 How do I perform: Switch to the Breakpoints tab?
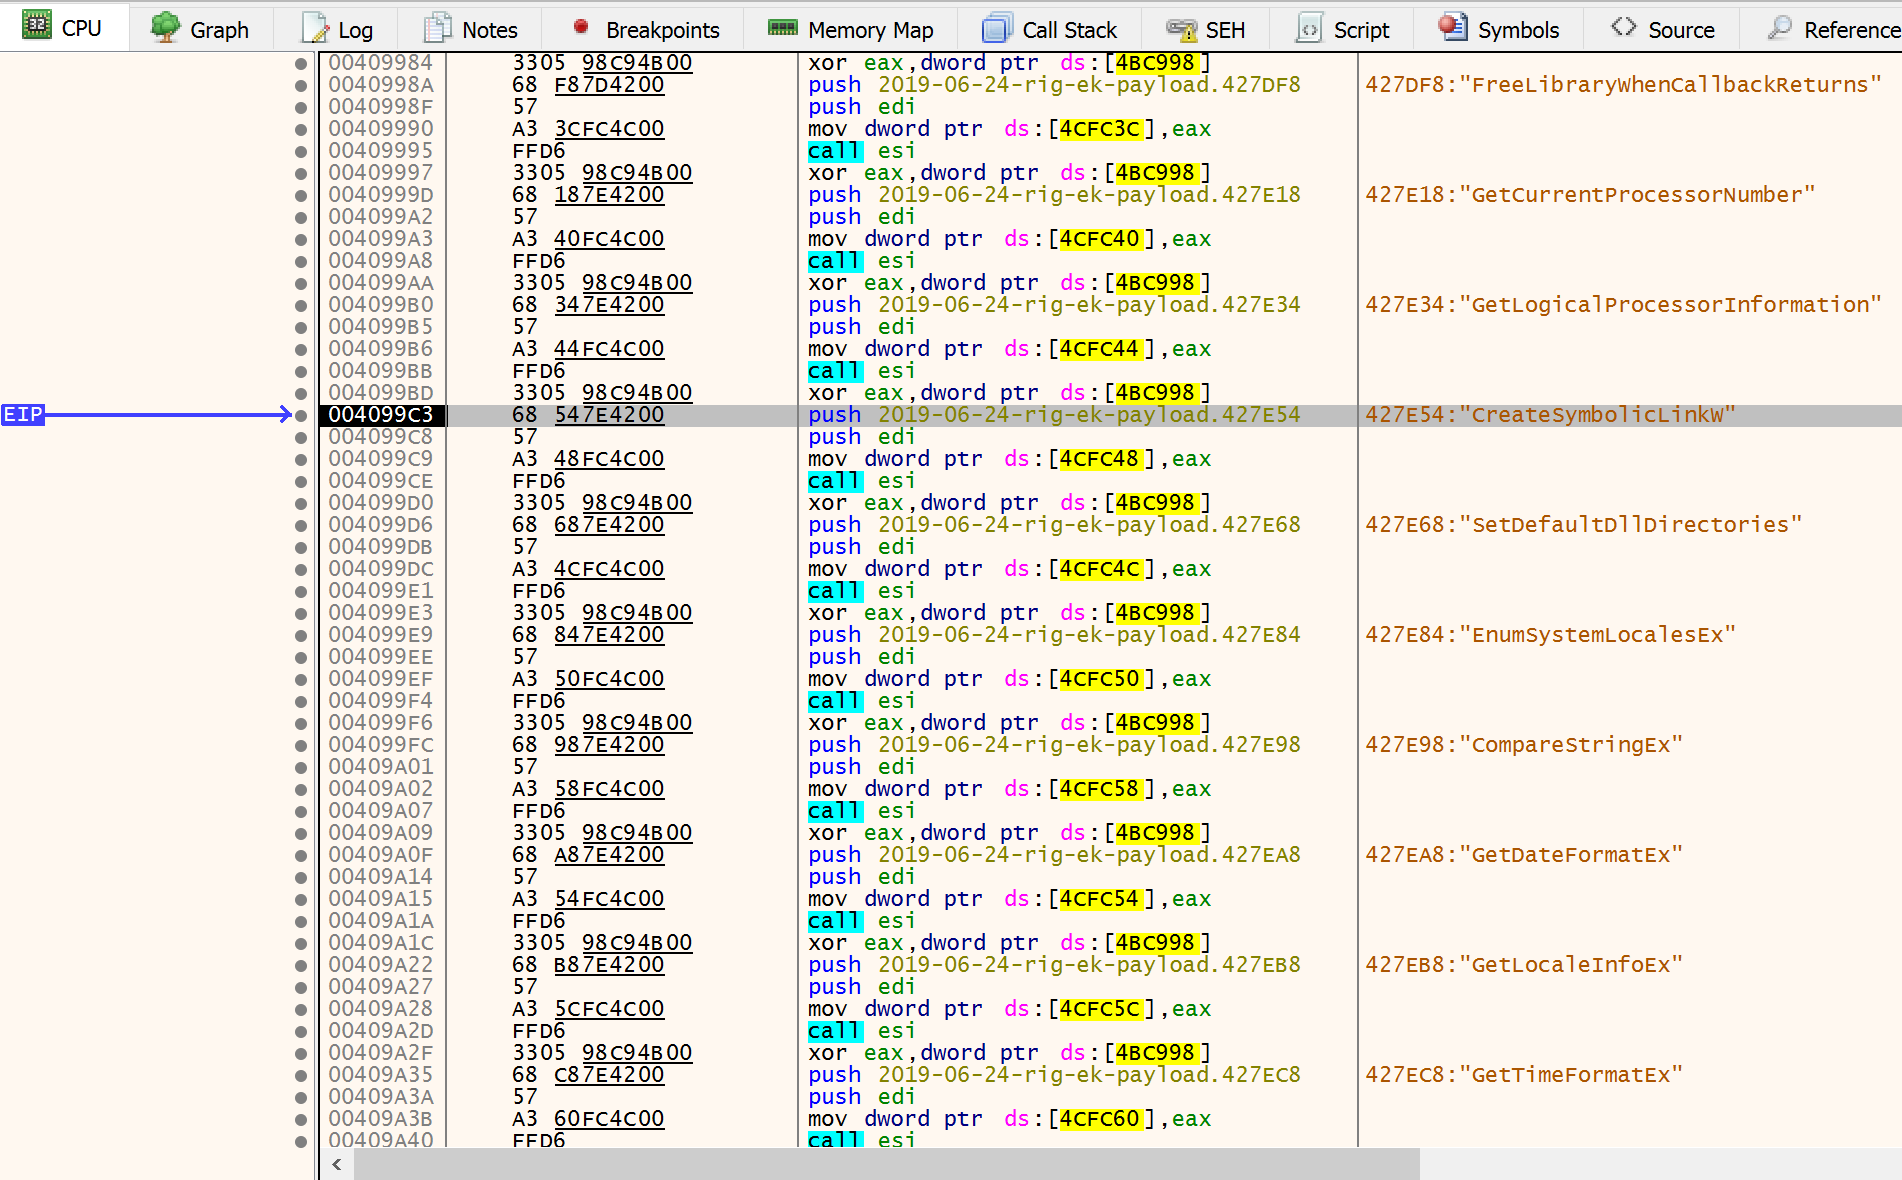(646, 29)
